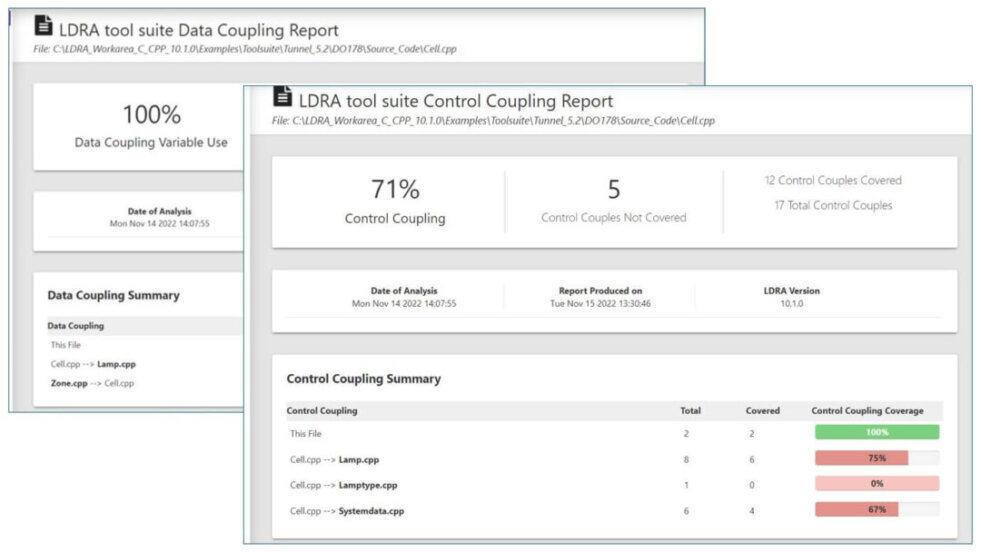The width and height of the screenshot is (981, 552).
Task: Click the Covered column header
Action: (763, 411)
